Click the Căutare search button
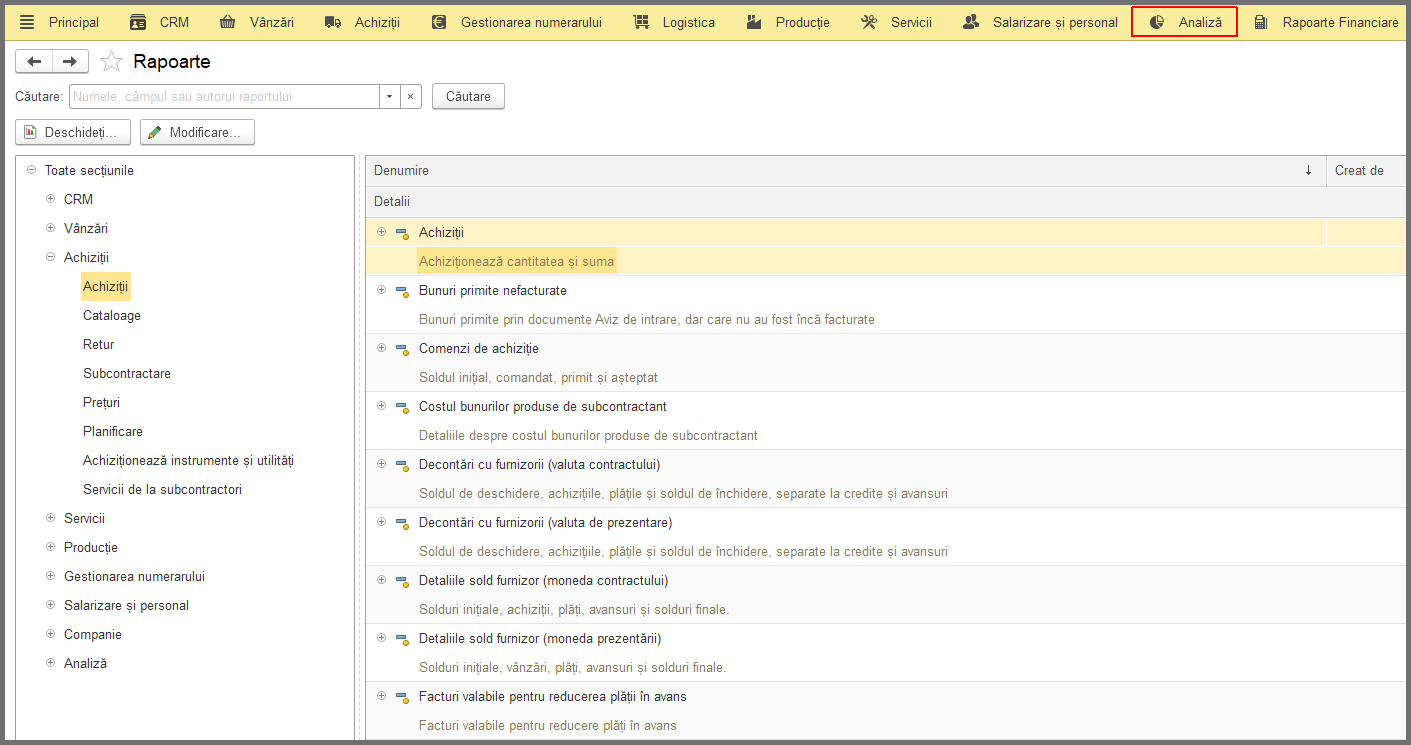The width and height of the screenshot is (1411, 745). (x=468, y=97)
